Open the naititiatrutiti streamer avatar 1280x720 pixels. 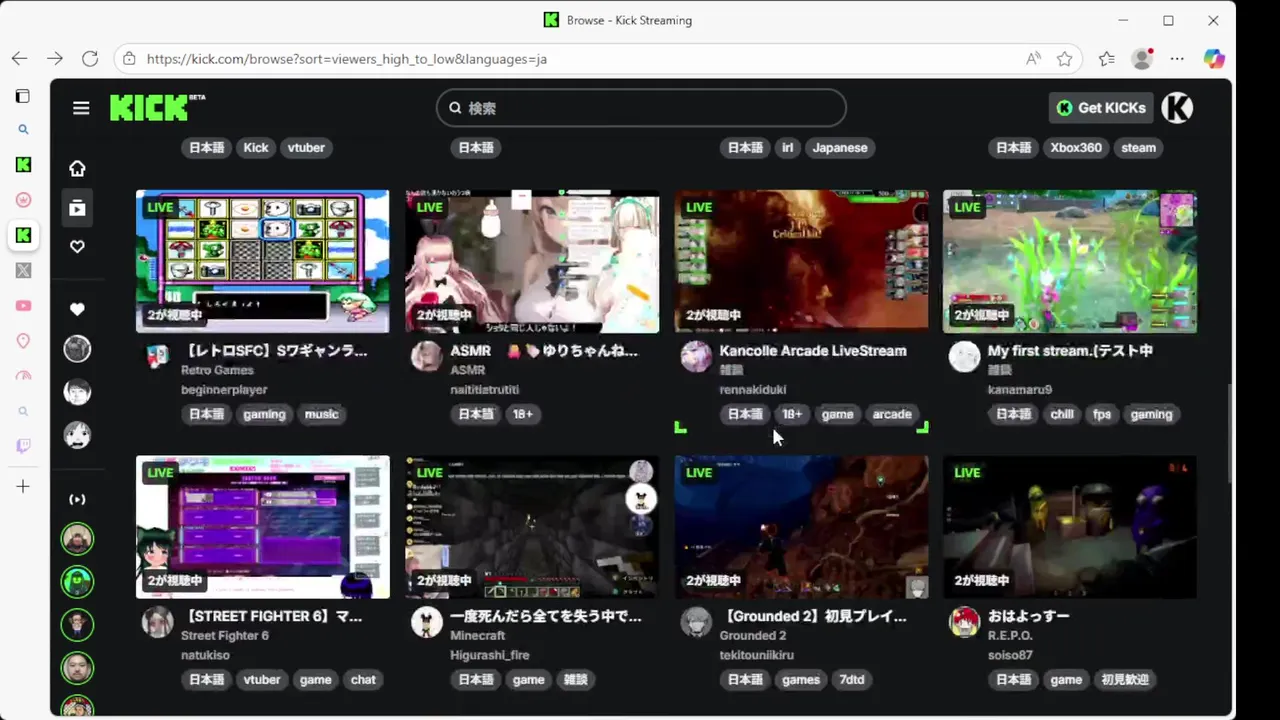427,357
